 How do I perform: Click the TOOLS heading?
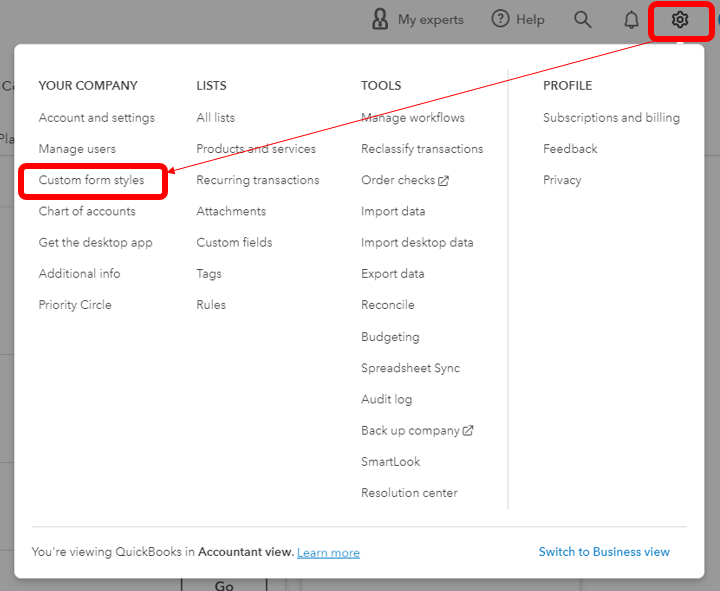(x=381, y=86)
